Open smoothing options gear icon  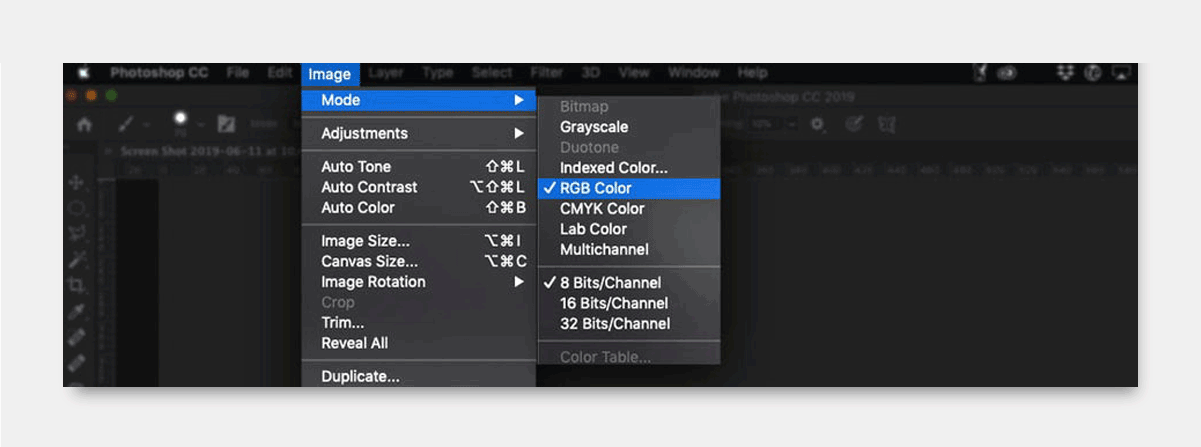point(818,124)
